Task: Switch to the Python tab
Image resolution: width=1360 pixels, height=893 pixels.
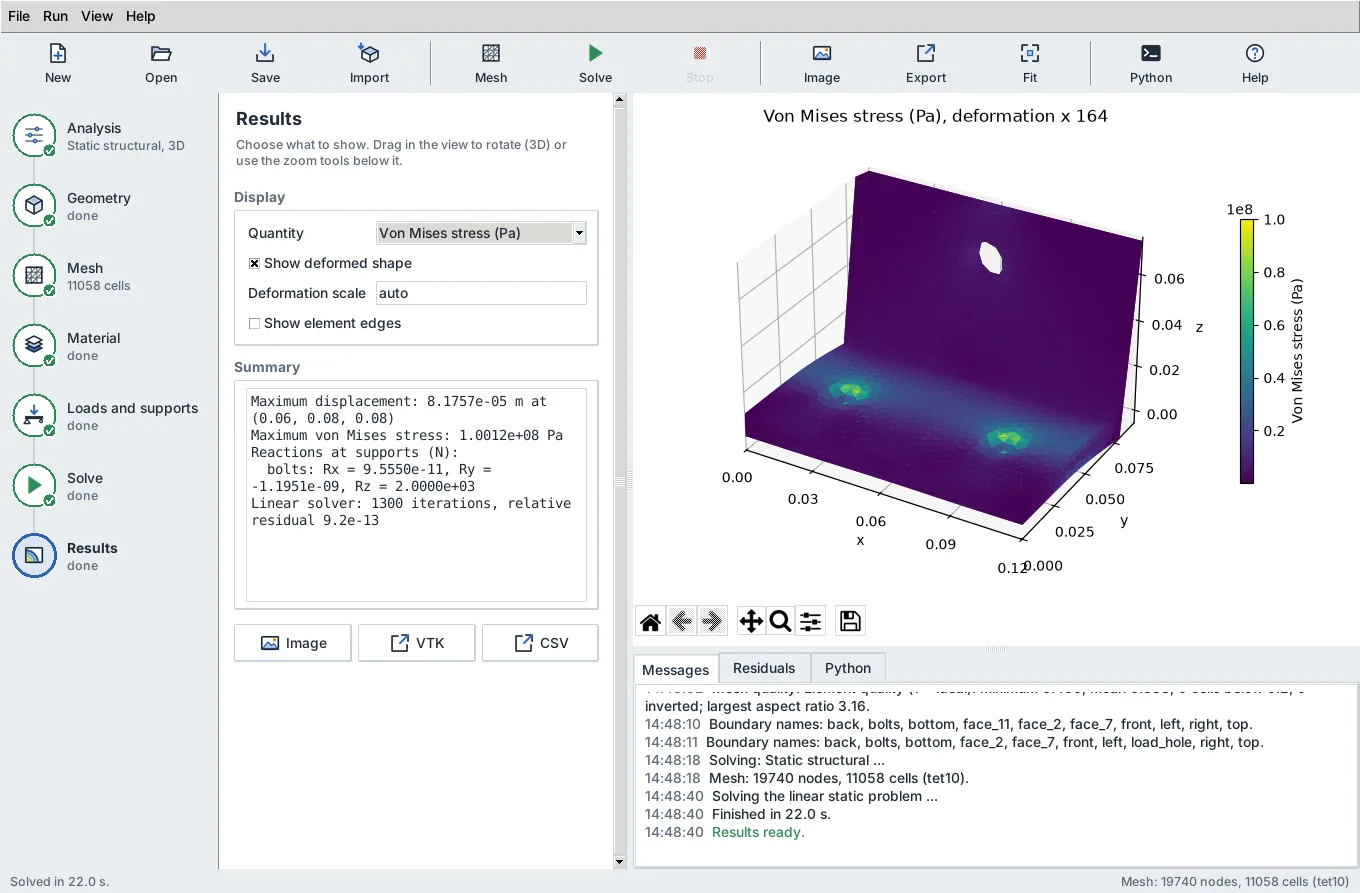Action: click(x=848, y=668)
